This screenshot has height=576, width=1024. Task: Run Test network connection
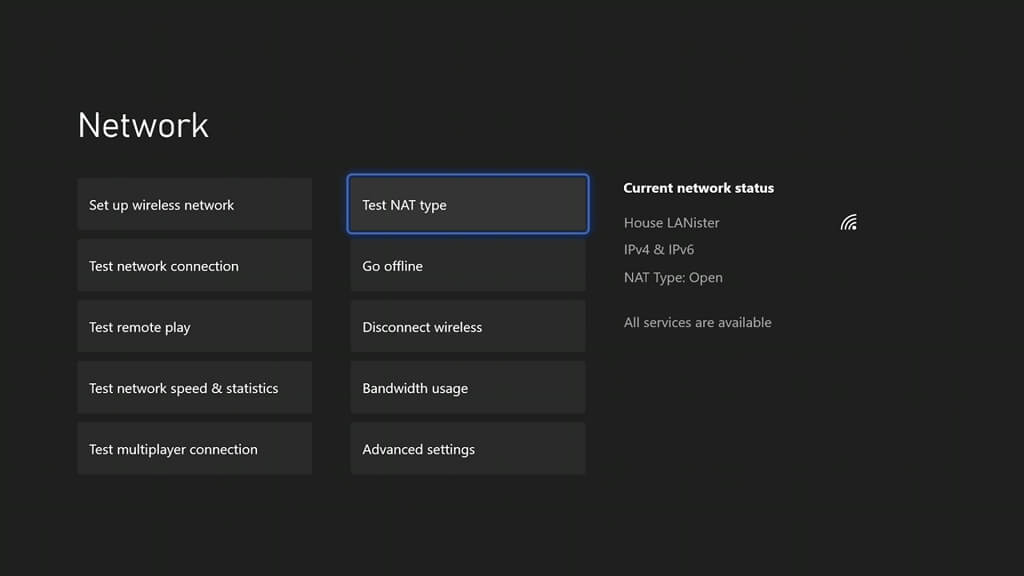[194, 265]
